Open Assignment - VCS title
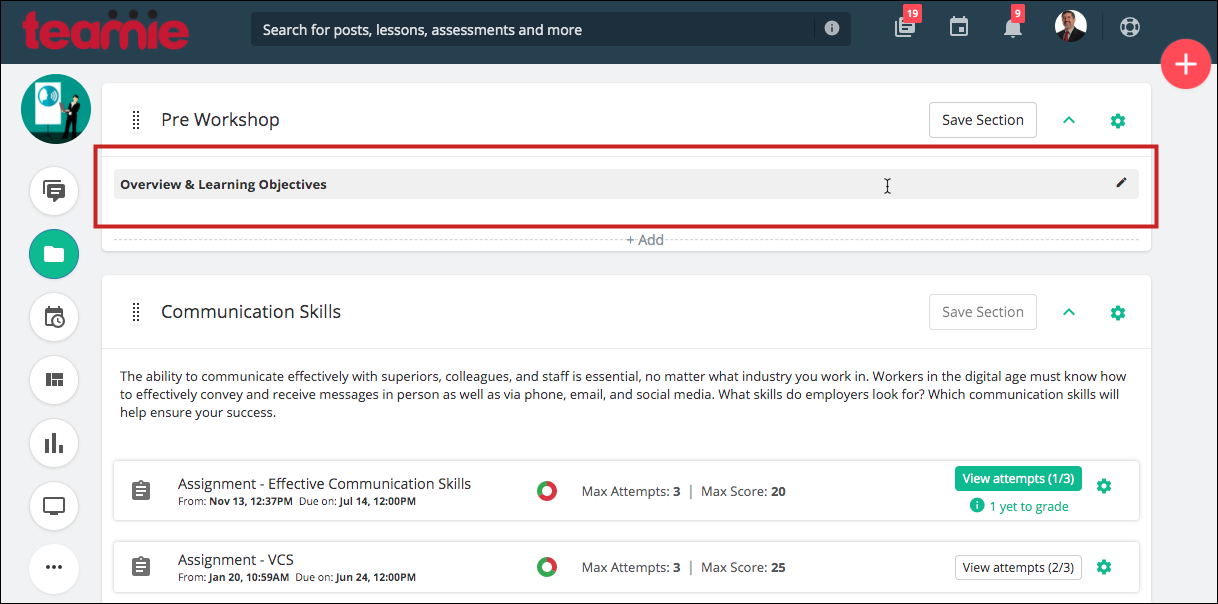This screenshot has height=604, width=1218. (x=236, y=560)
